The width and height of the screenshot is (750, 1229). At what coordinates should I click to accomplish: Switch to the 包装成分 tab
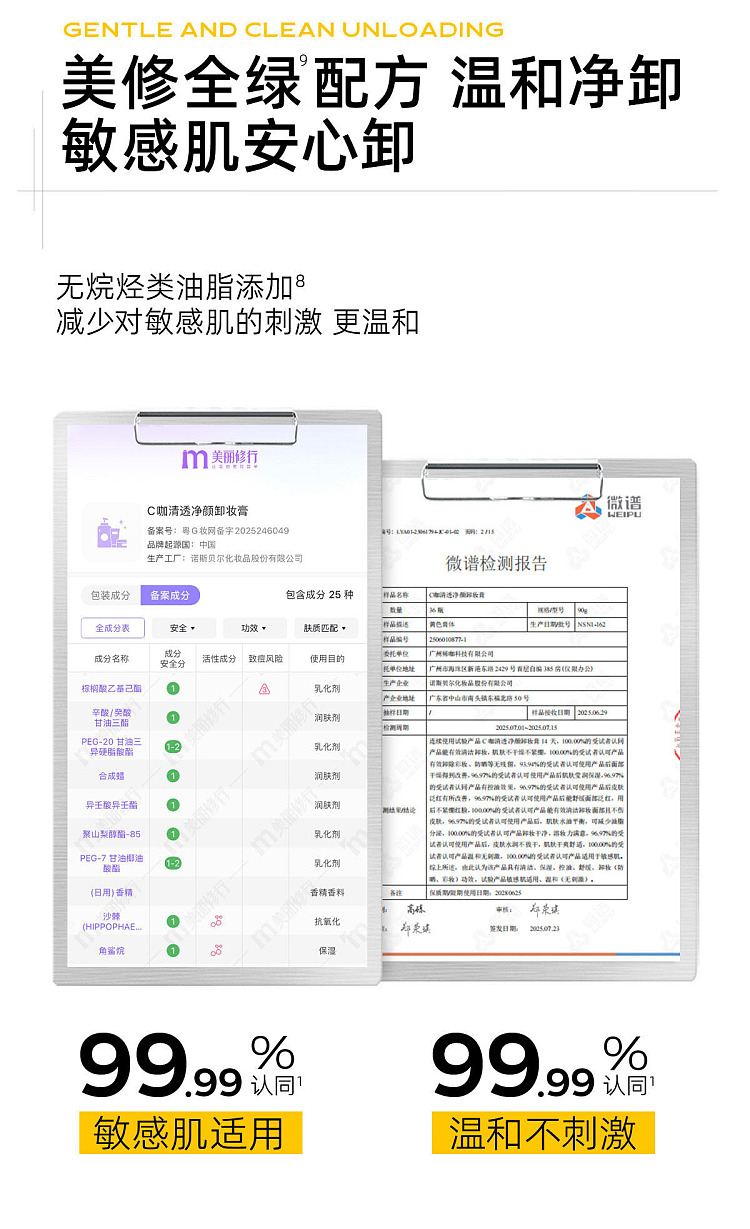click(x=110, y=595)
